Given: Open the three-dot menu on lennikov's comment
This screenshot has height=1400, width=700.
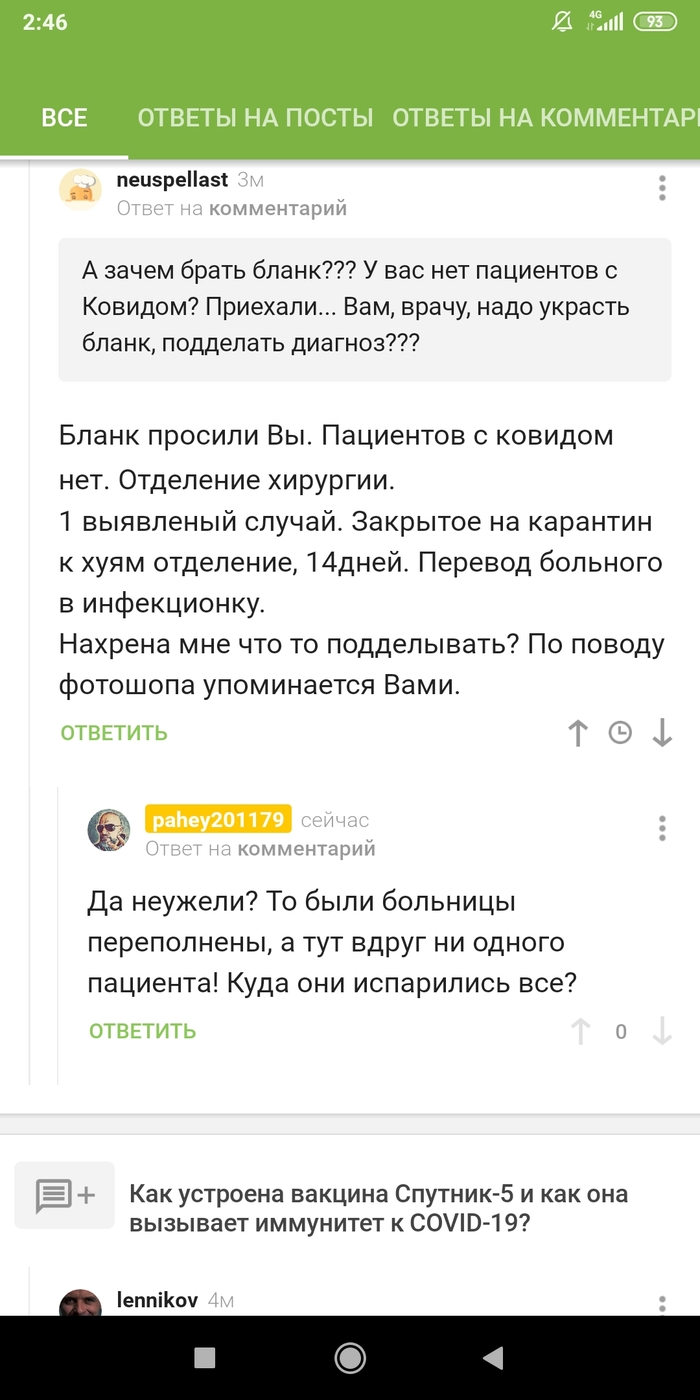Looking at the screenshot, I should tap(662, 1303).
